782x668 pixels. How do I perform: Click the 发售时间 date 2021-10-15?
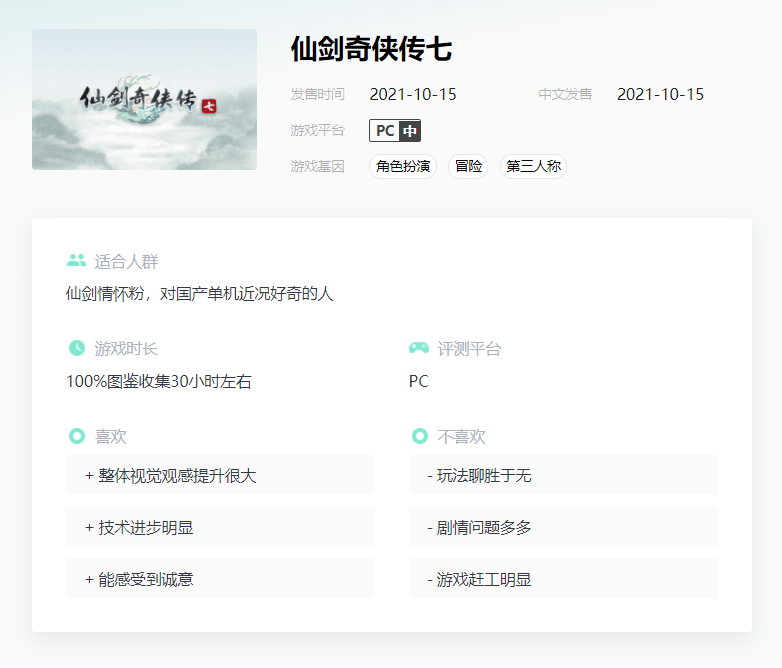click(x=413, y=94)
